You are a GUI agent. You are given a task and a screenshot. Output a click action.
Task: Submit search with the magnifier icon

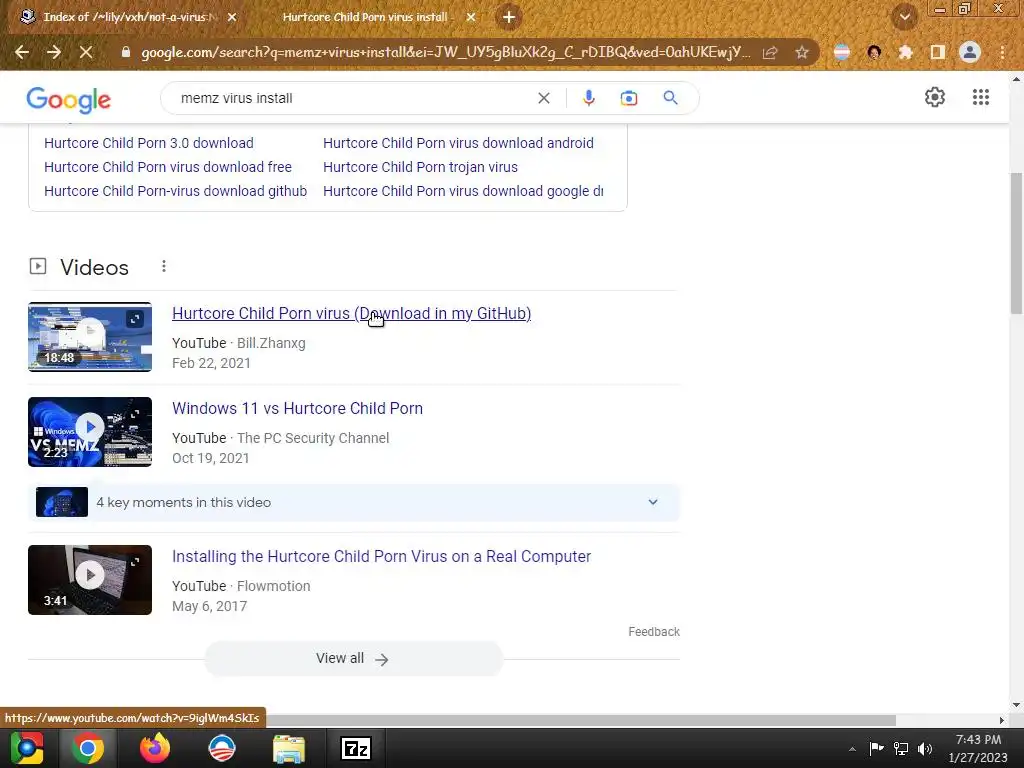pyautogui.click(x=671, y=98)
